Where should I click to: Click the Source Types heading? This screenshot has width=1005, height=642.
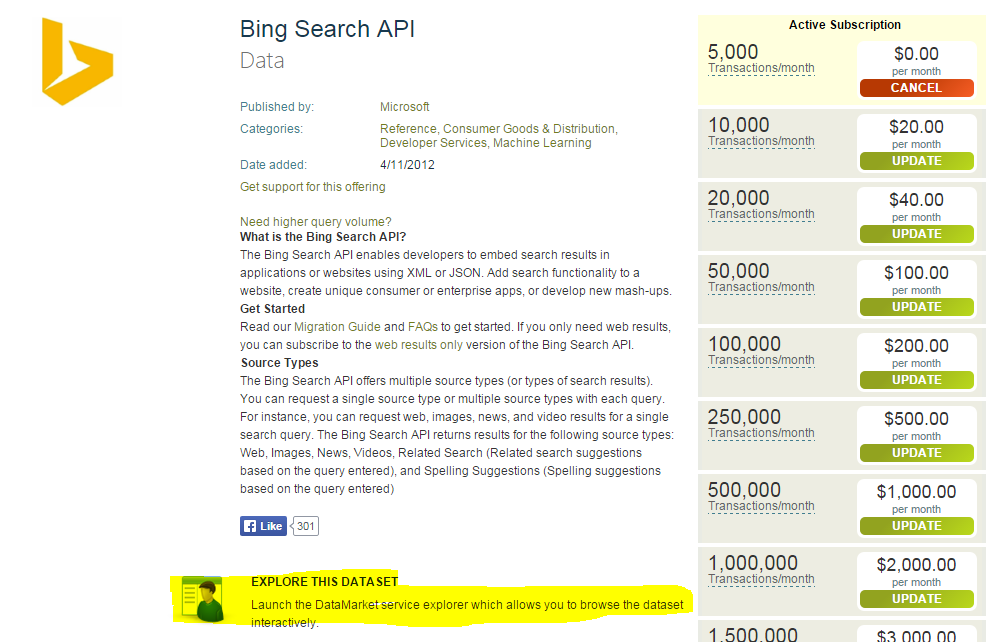click(279, 363)
